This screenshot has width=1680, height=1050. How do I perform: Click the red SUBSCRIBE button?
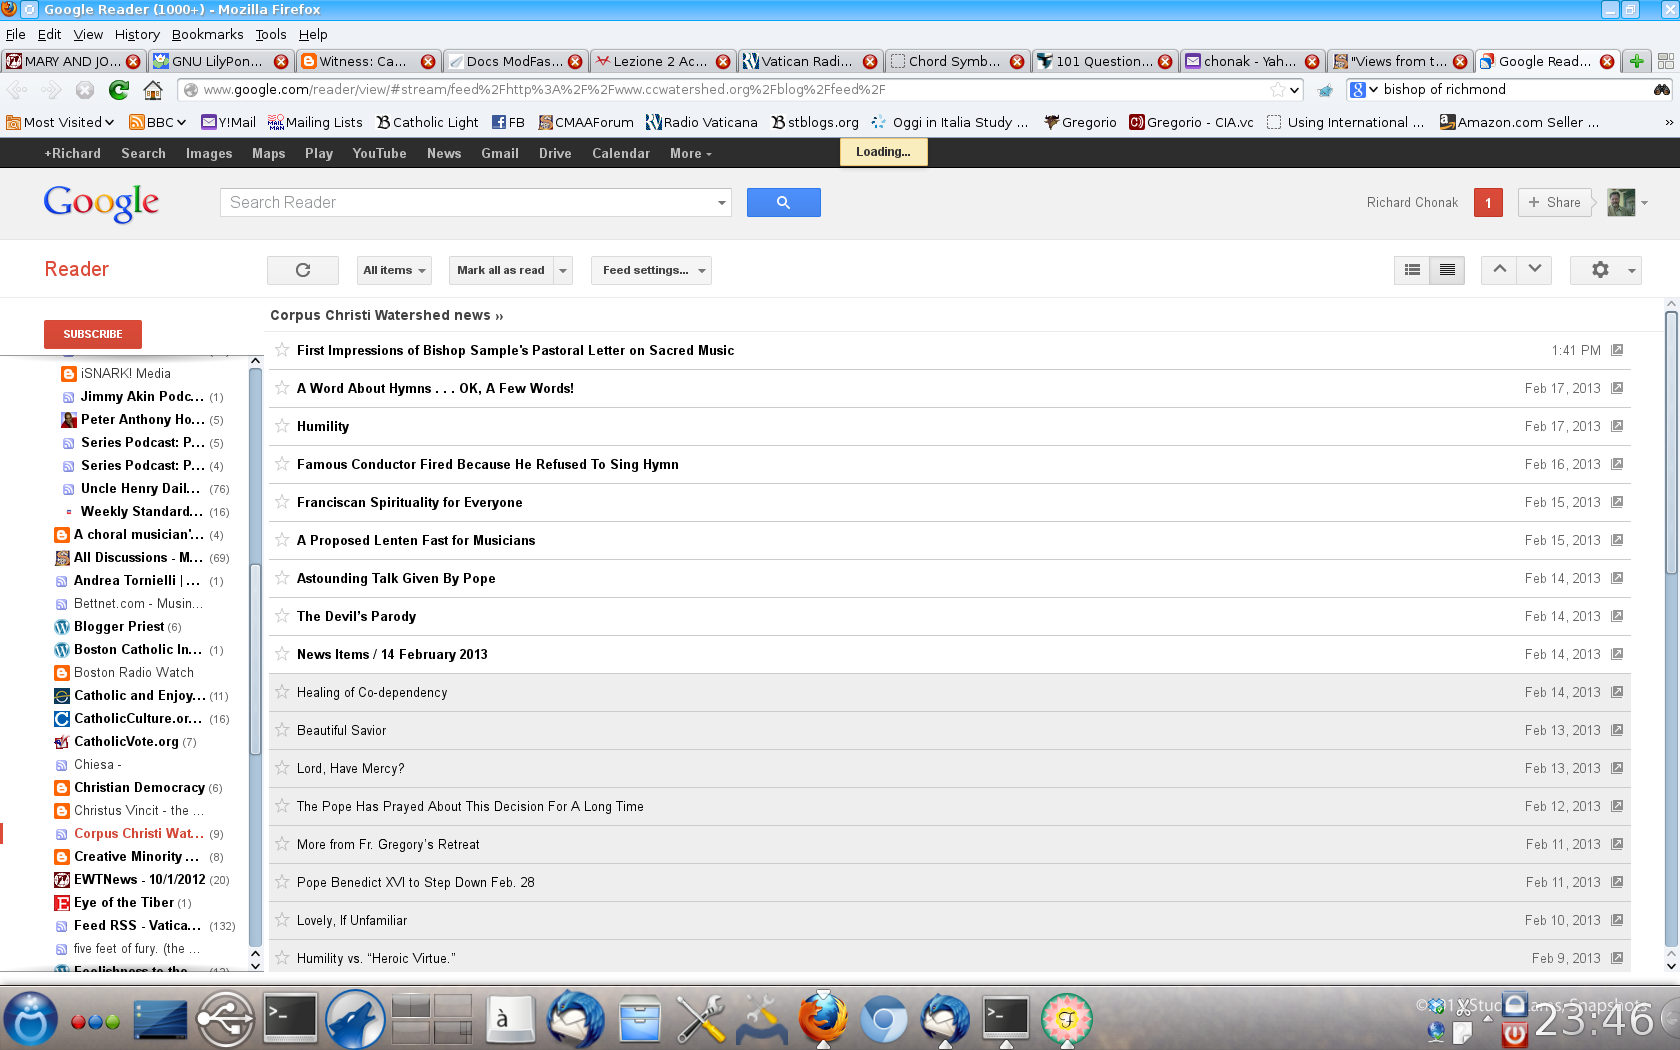point(93,334)
